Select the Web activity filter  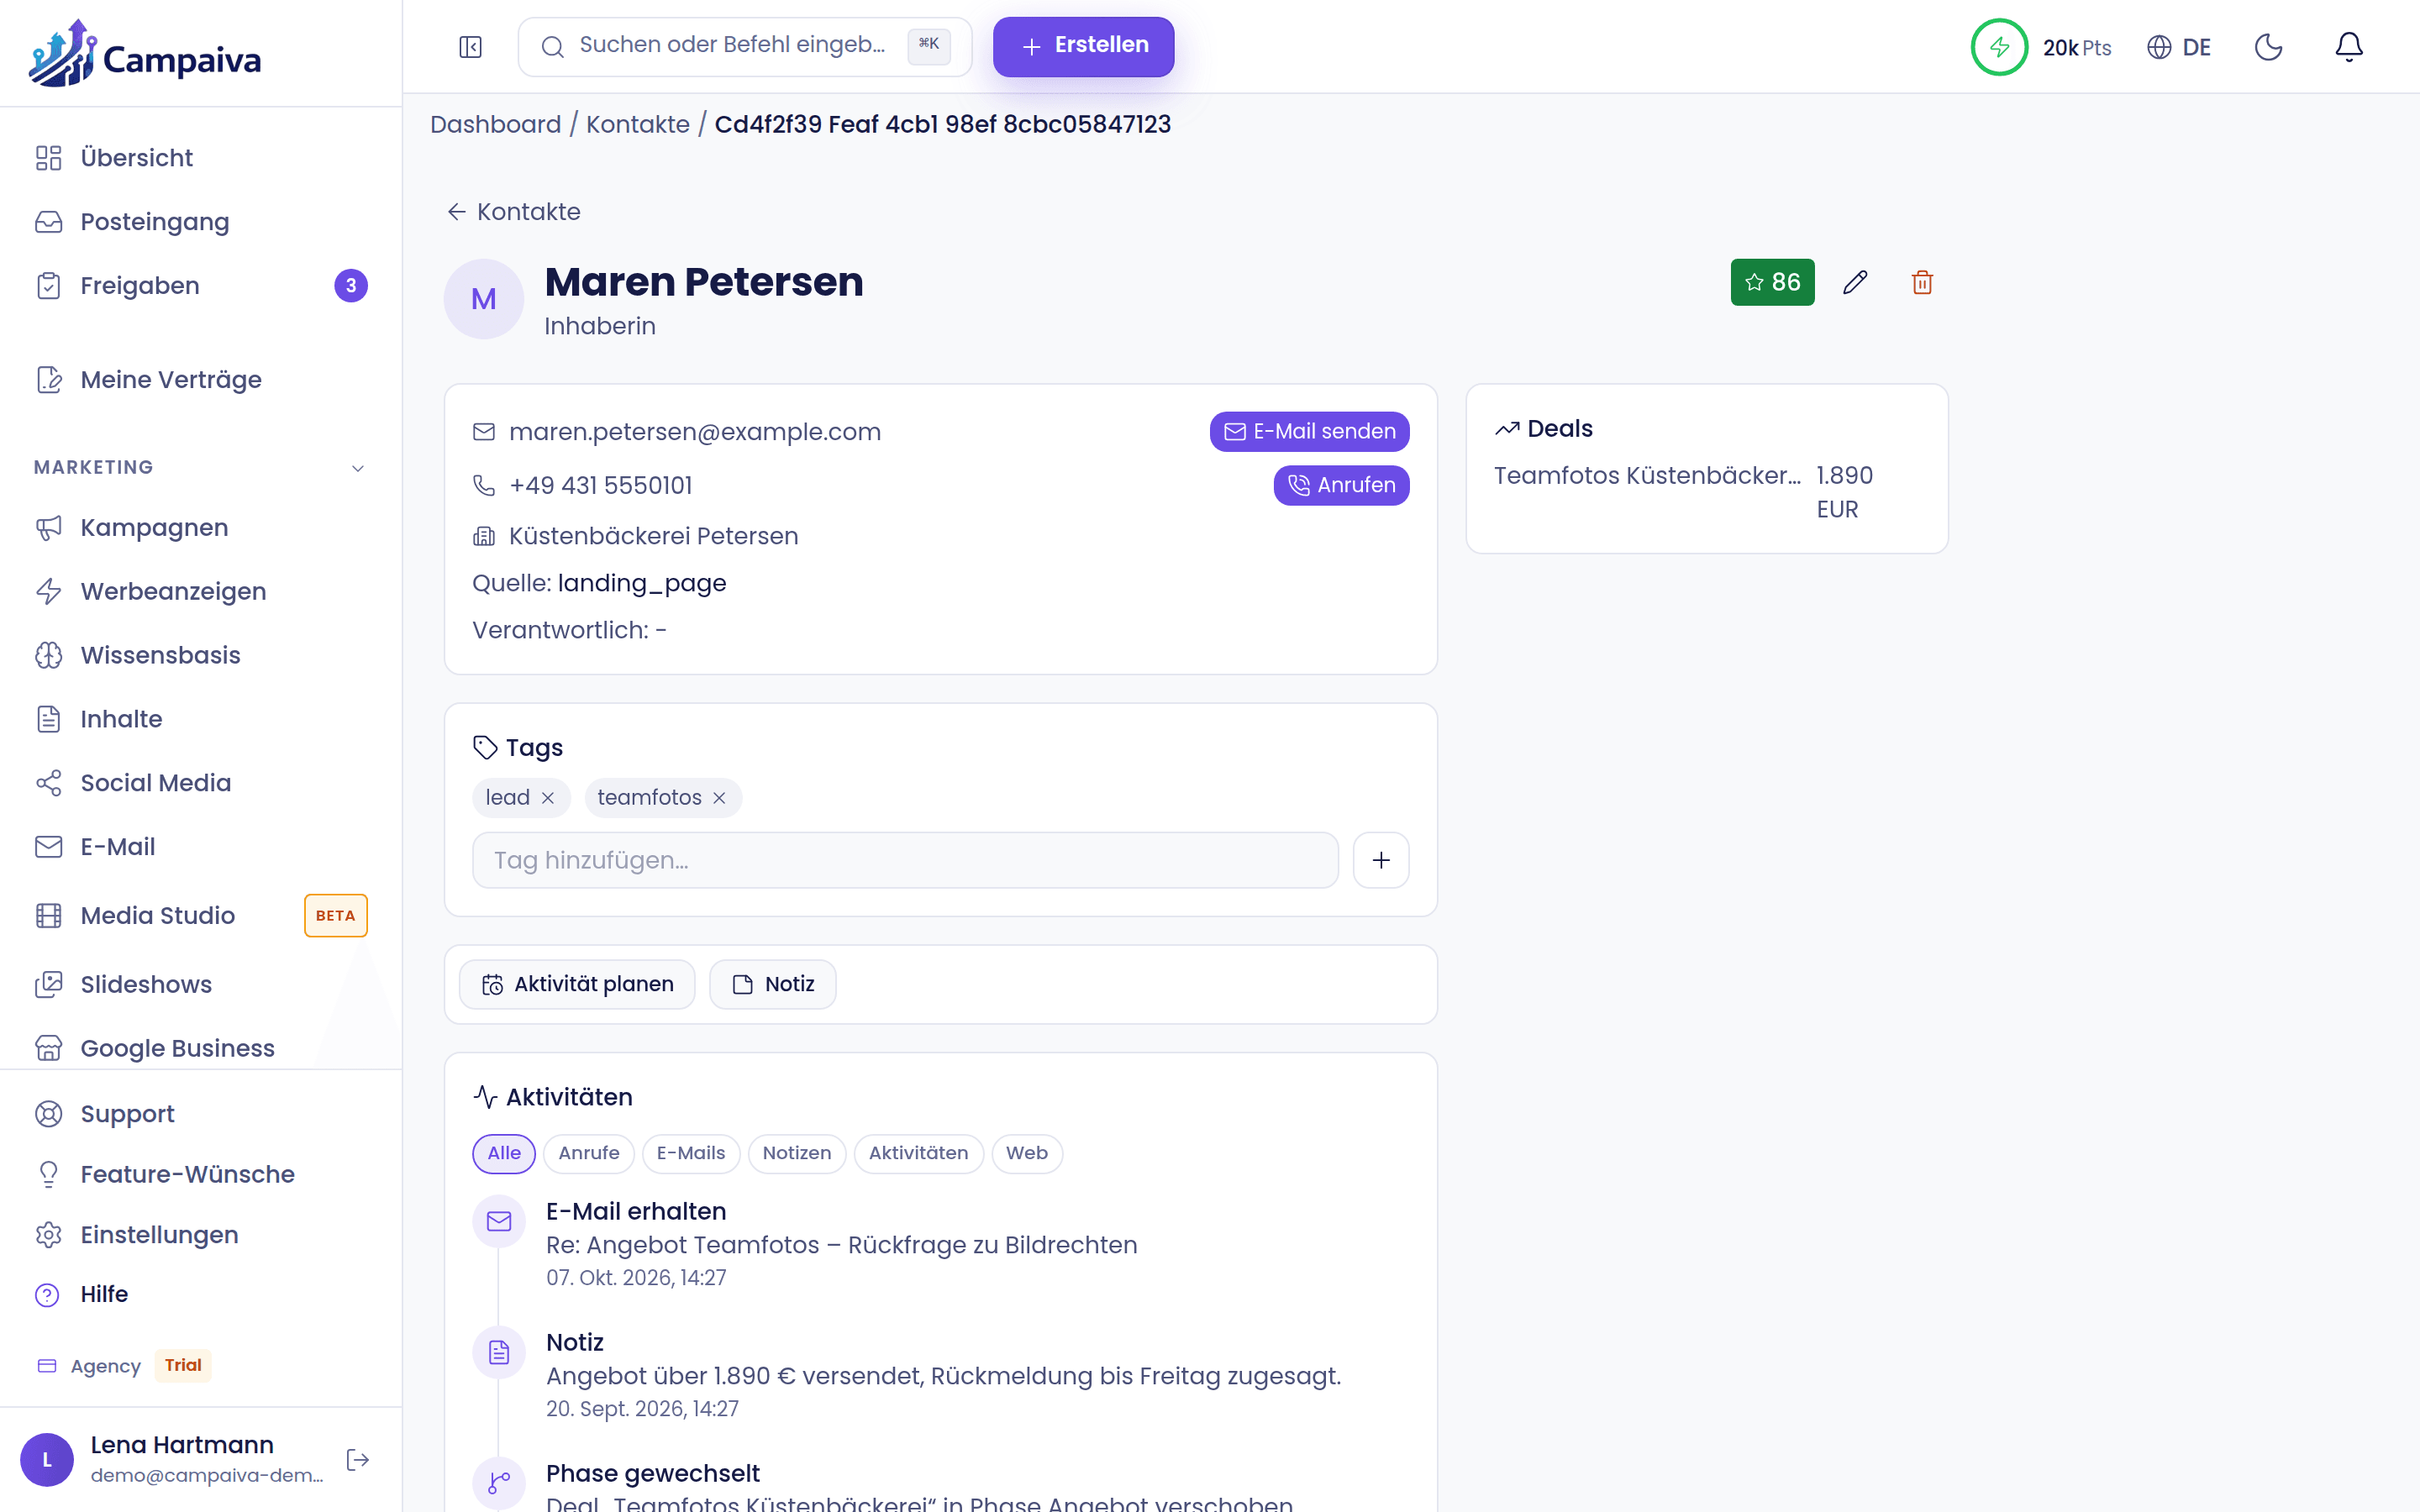coord(1027,1153)
